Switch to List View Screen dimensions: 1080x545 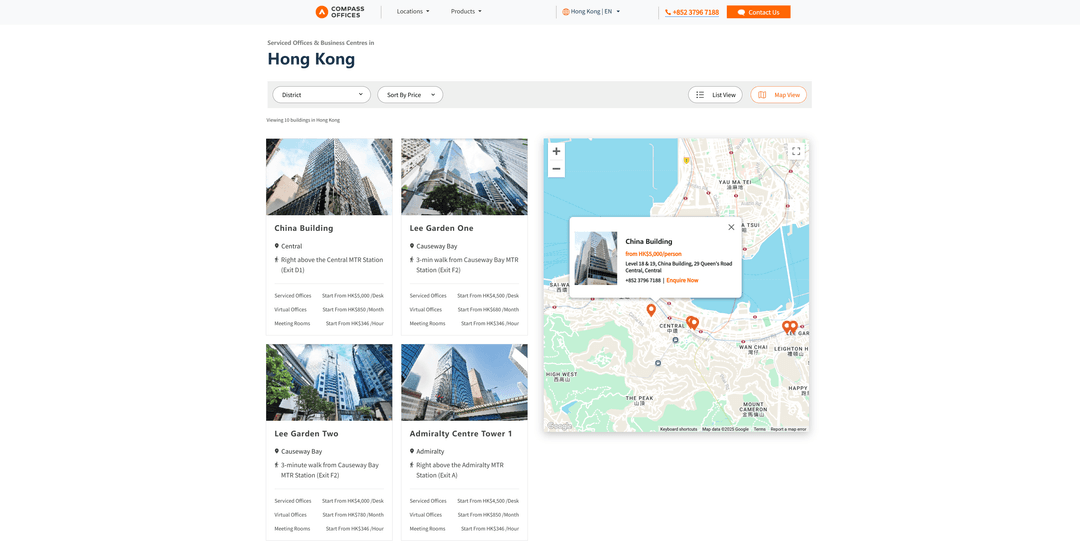click(x=715, y=95)
